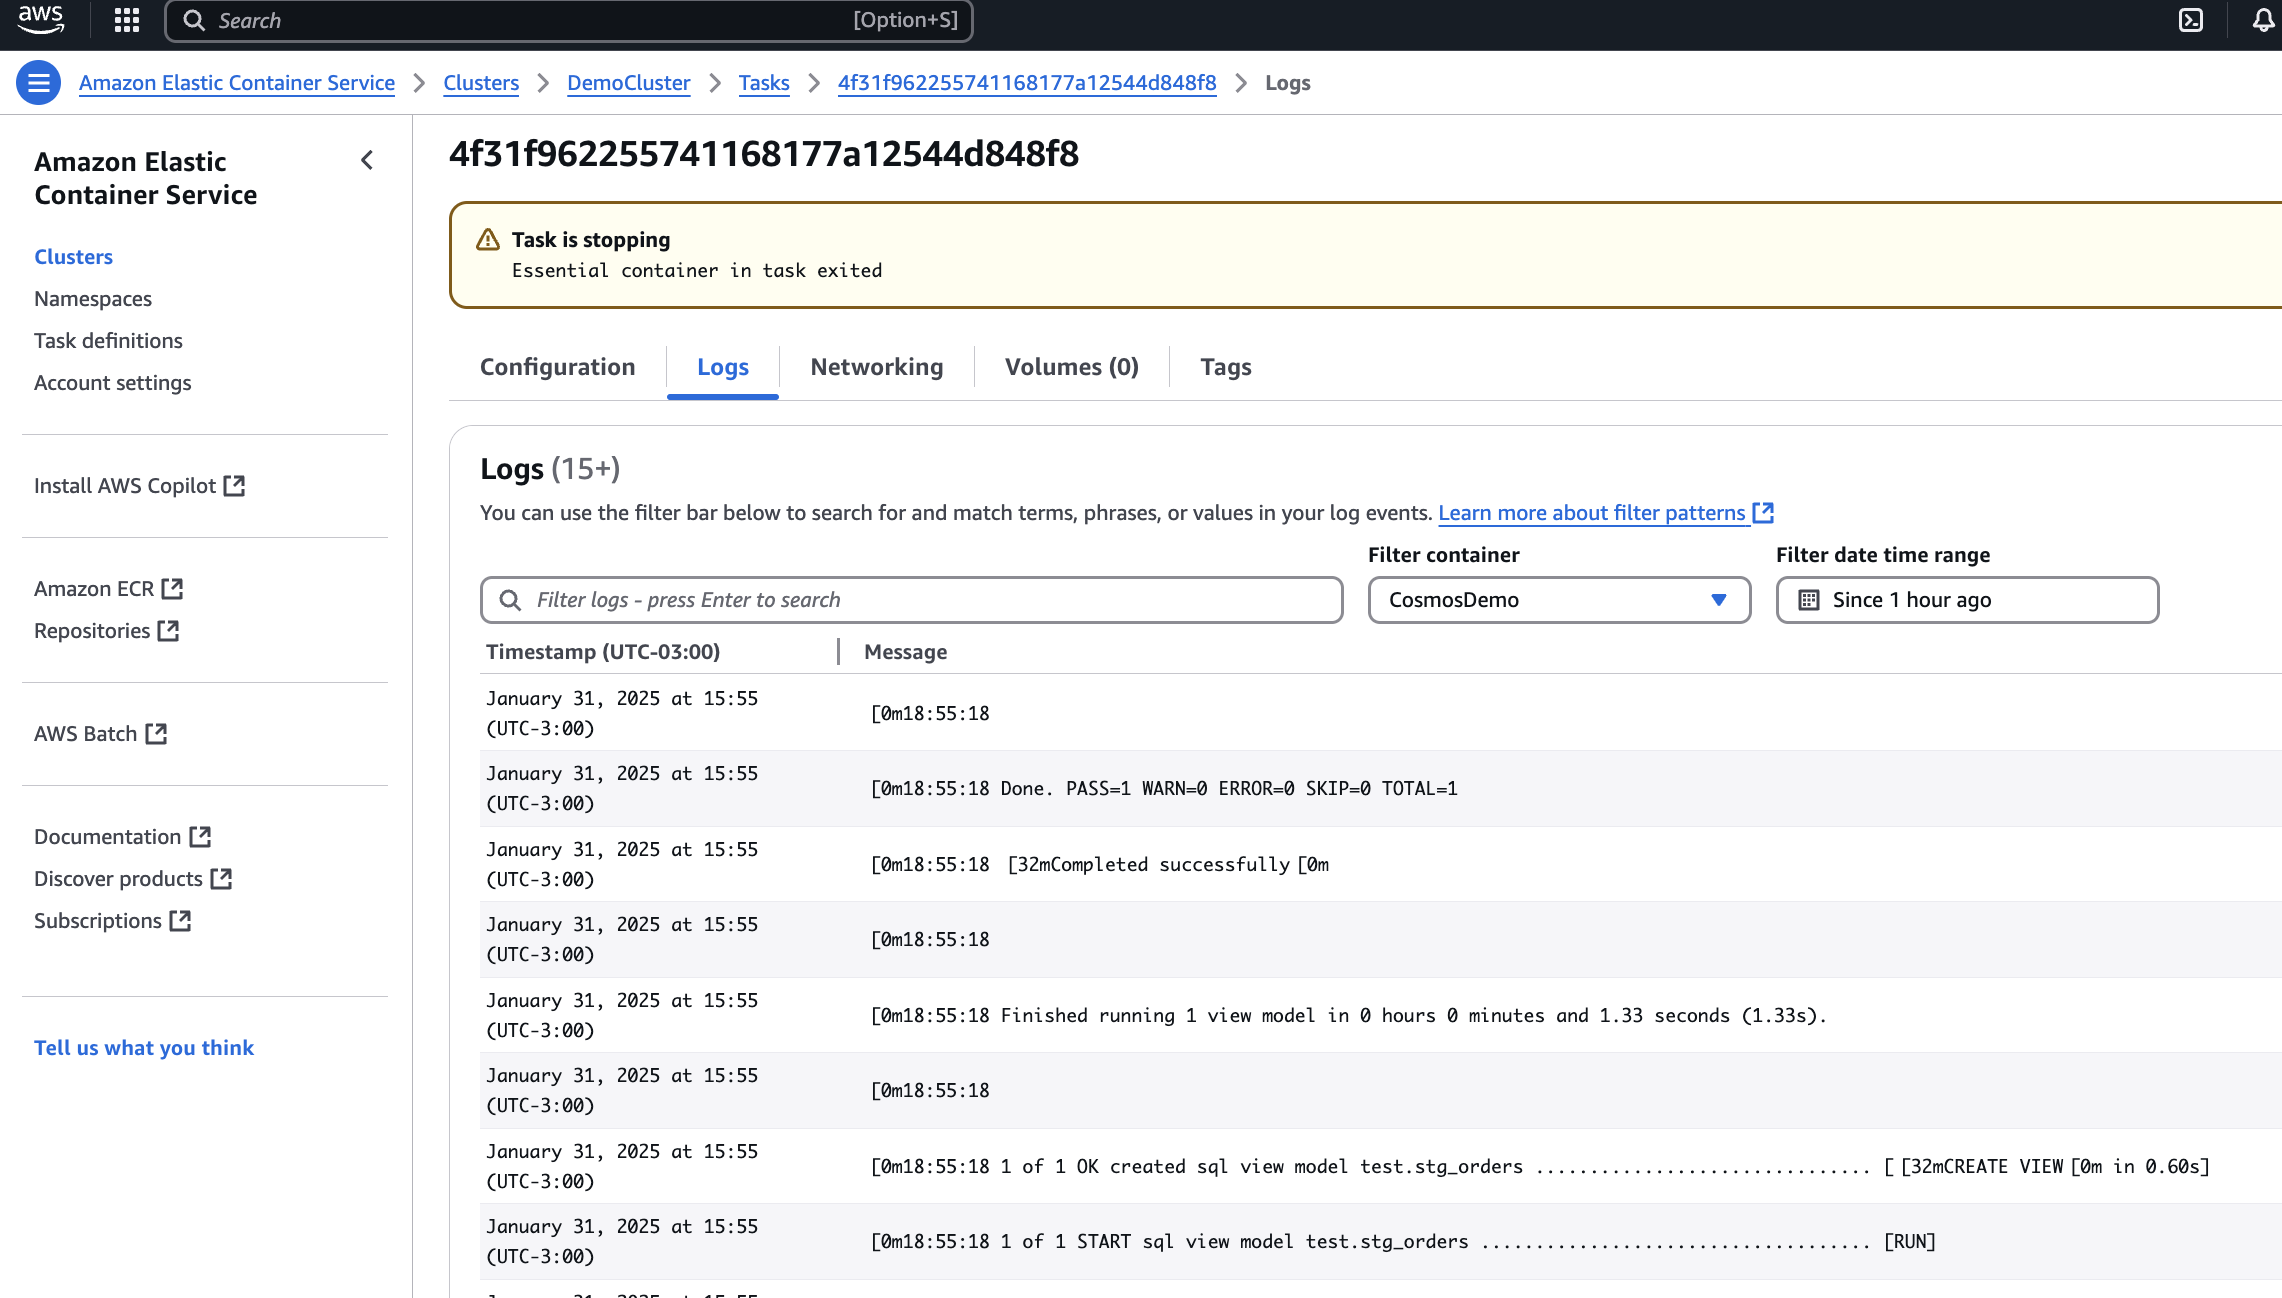Screen dimensions: 2282x1298
Task: Select the Finished running 1 view model log
Action: pyautogui.click(x=1349, y=1016)
